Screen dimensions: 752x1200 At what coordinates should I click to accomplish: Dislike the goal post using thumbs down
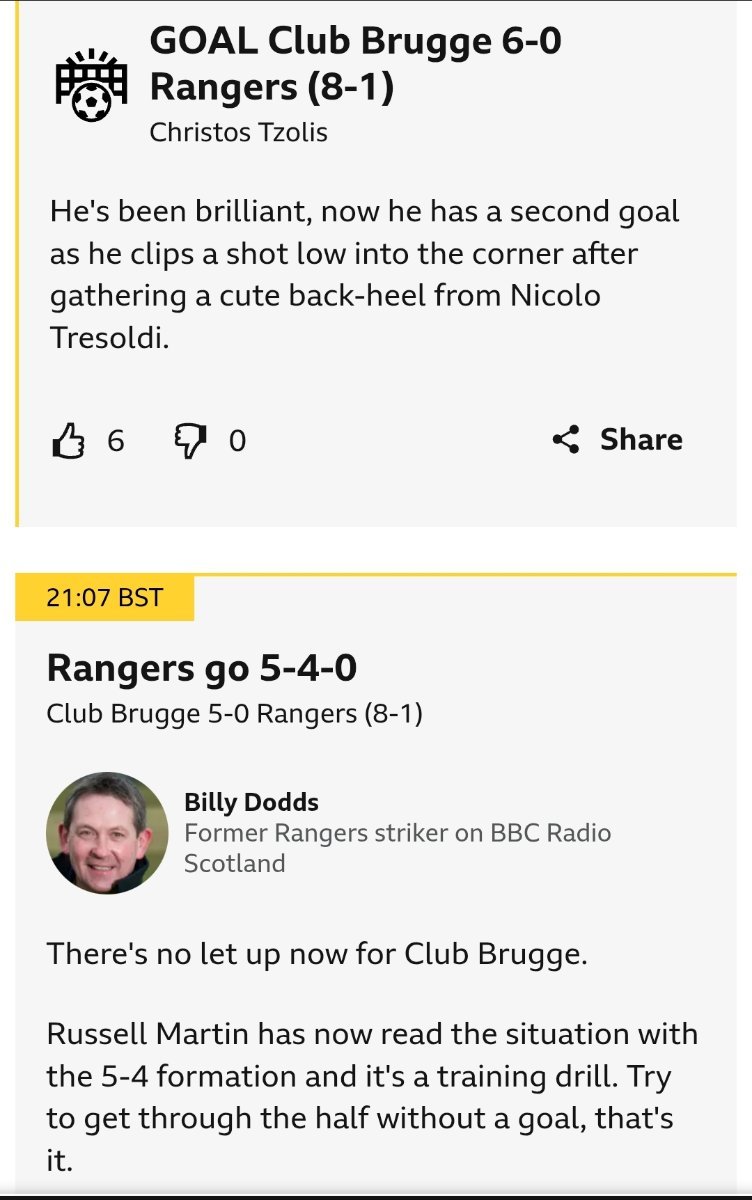tap(191, 440)
